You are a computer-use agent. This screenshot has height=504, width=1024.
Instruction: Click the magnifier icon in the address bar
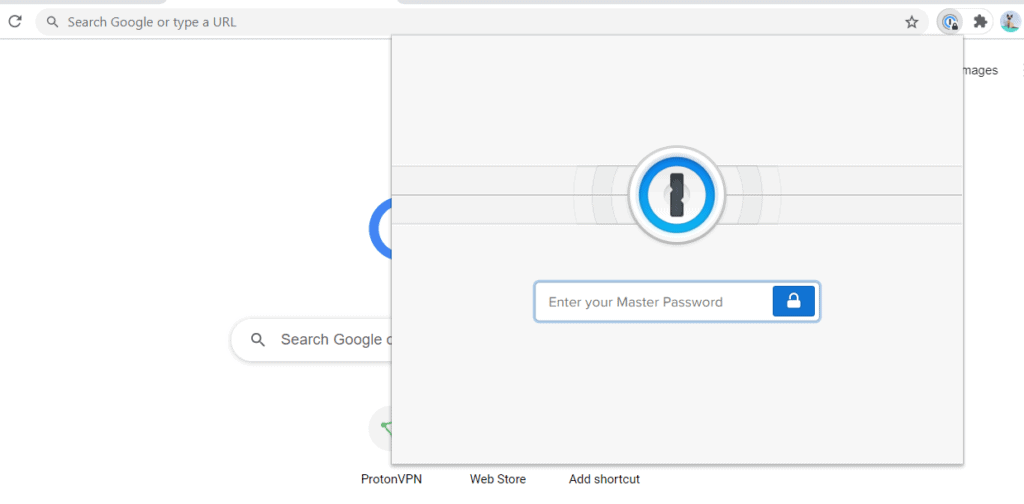pos(53,22)
